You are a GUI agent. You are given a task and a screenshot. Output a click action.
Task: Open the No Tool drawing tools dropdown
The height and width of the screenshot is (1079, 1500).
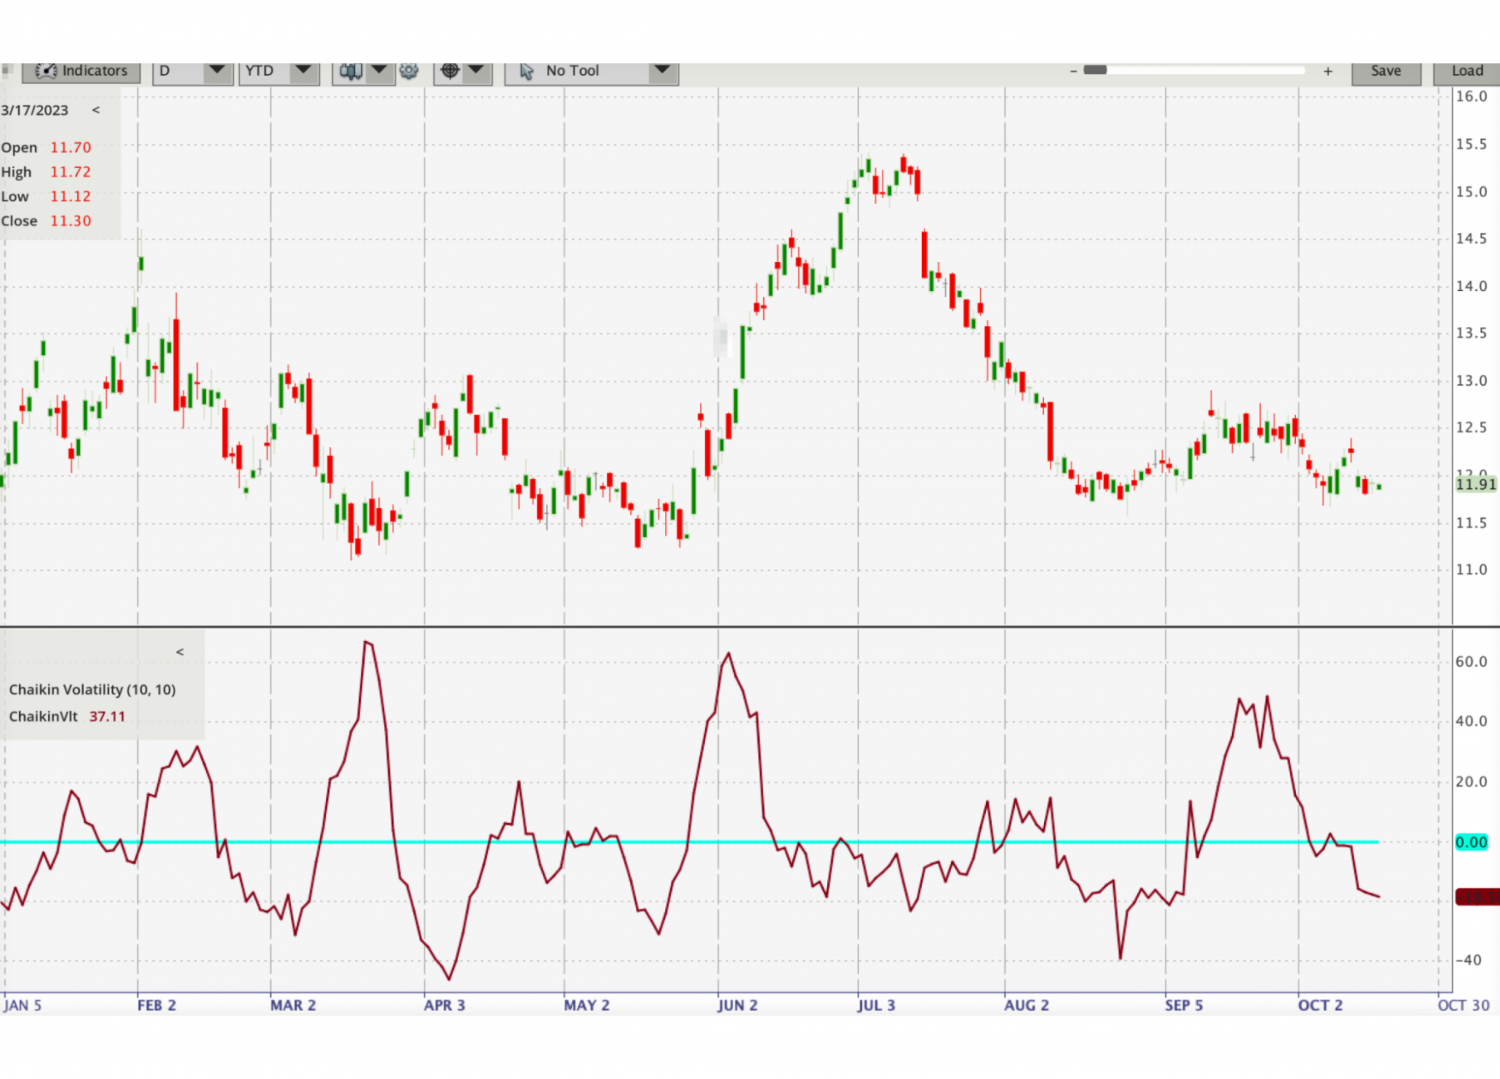click(662, 70)
